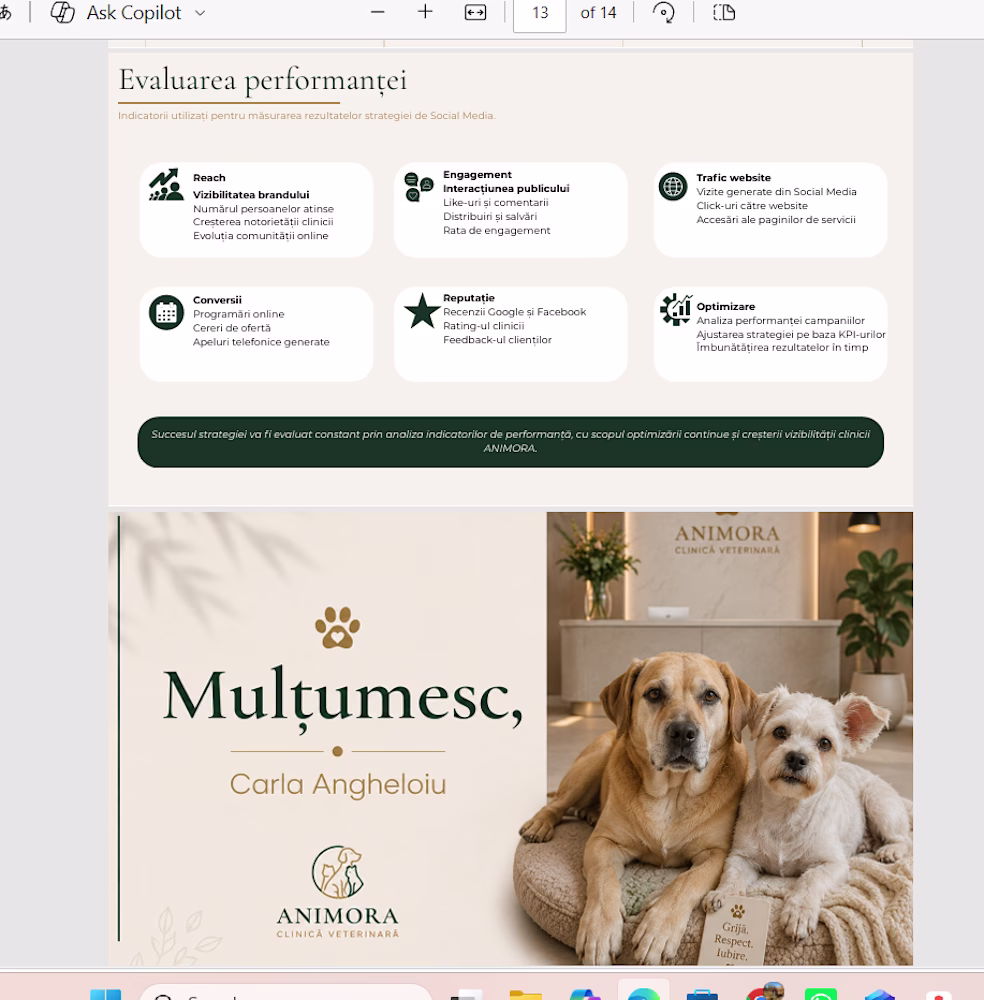This screenshot has width=984, height=1000.
Task: Open the page view icon
Action: pos(724,12)
